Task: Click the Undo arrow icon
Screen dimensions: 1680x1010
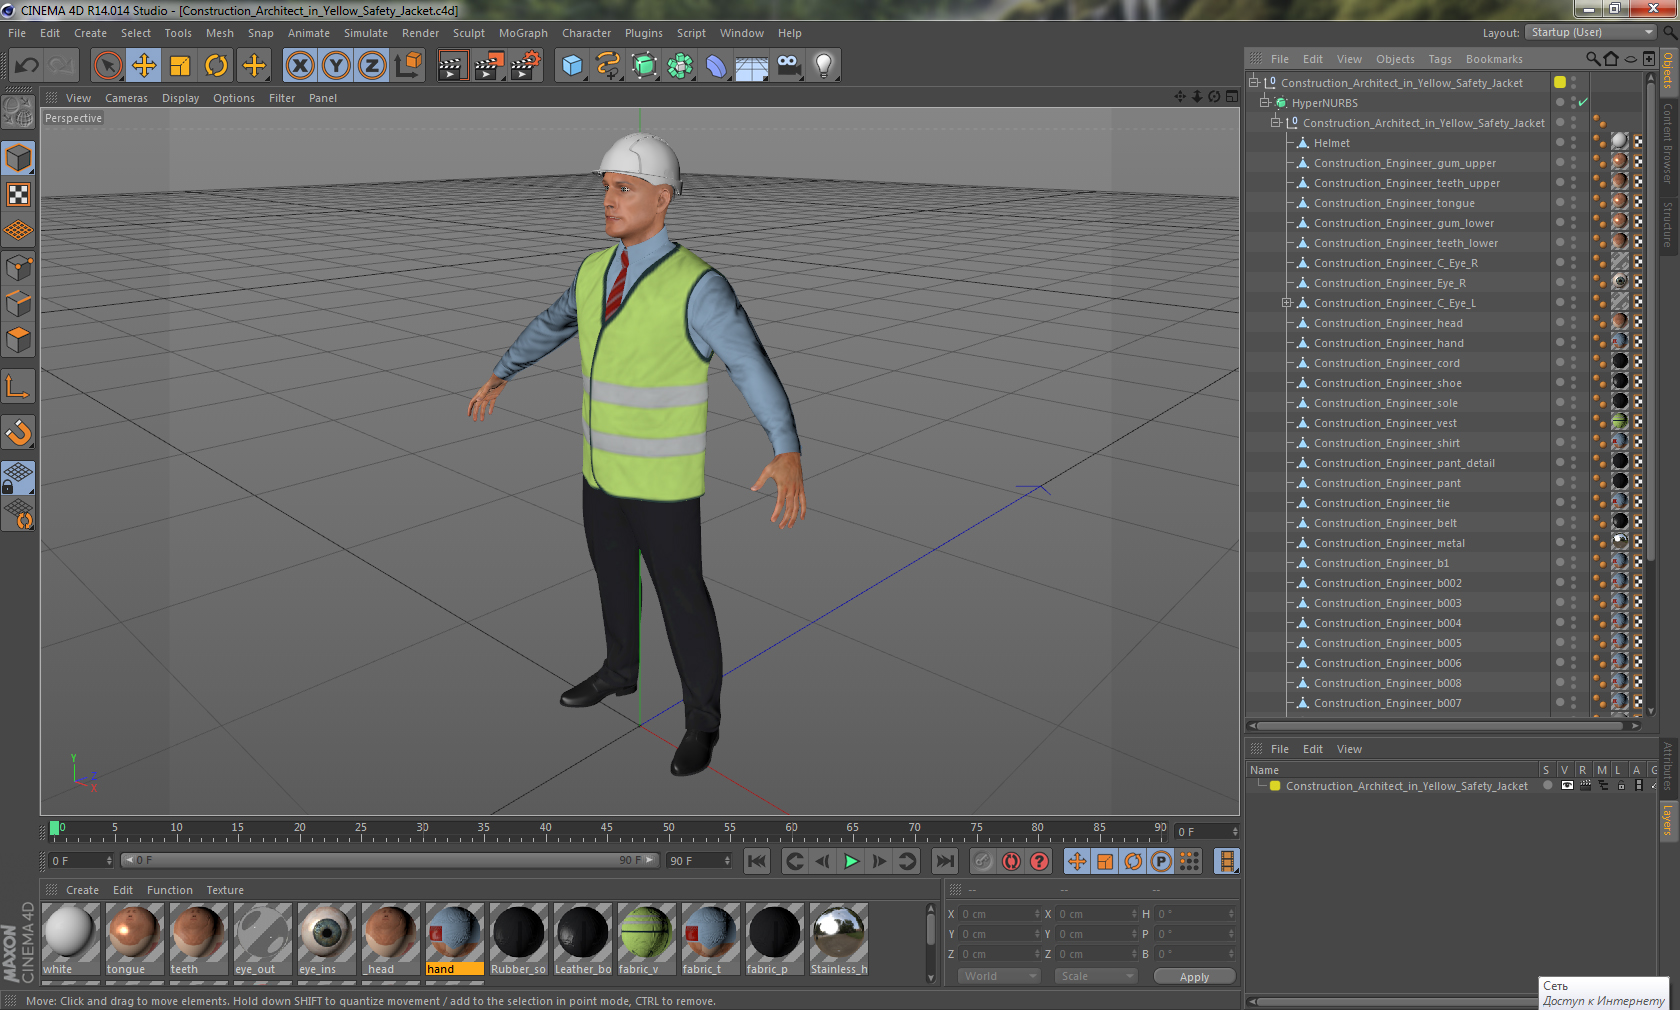Action: 27,66
